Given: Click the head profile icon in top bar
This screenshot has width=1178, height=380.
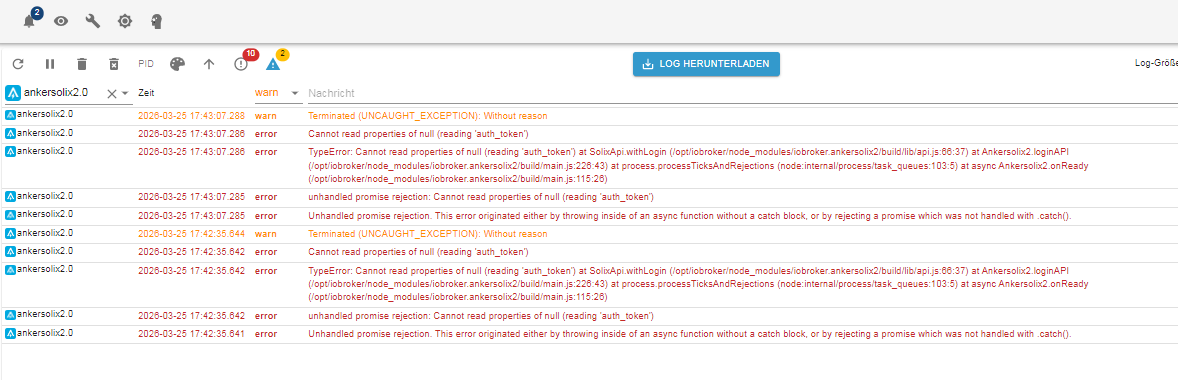Looking at the screenshot, I should tap(156, 21).
